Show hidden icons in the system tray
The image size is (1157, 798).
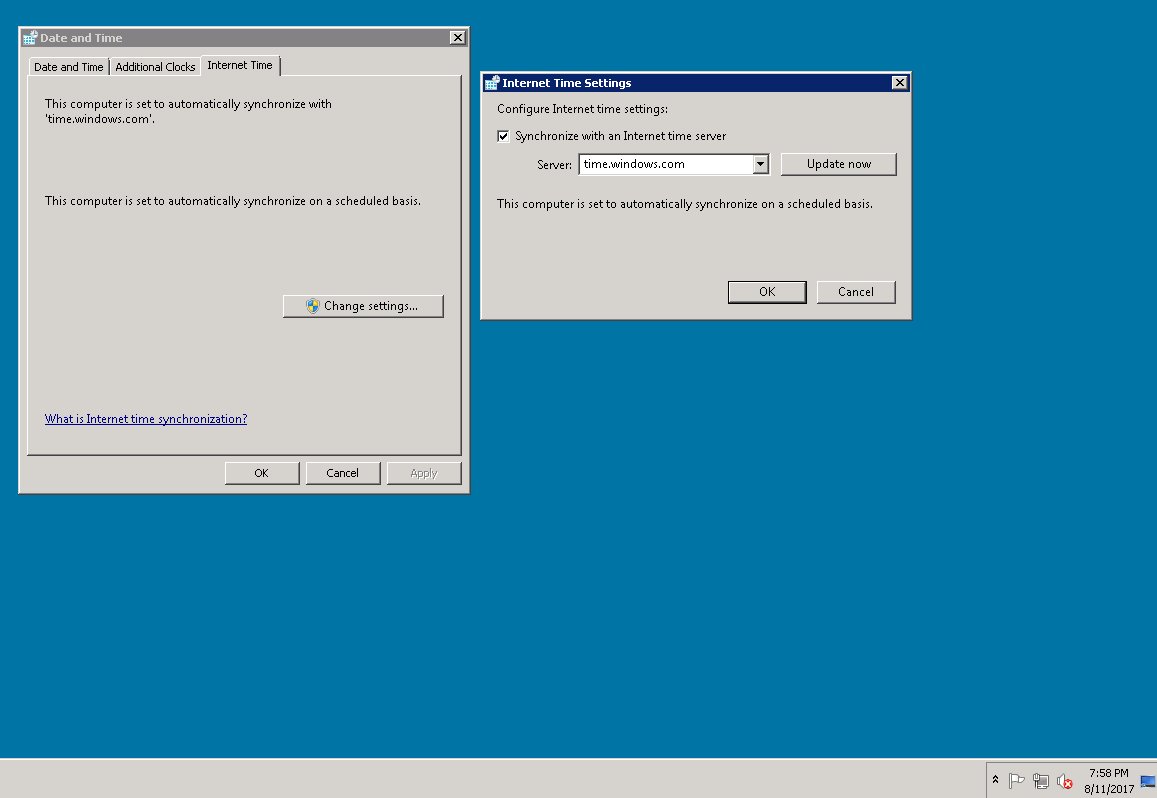(x=995, y=780)
